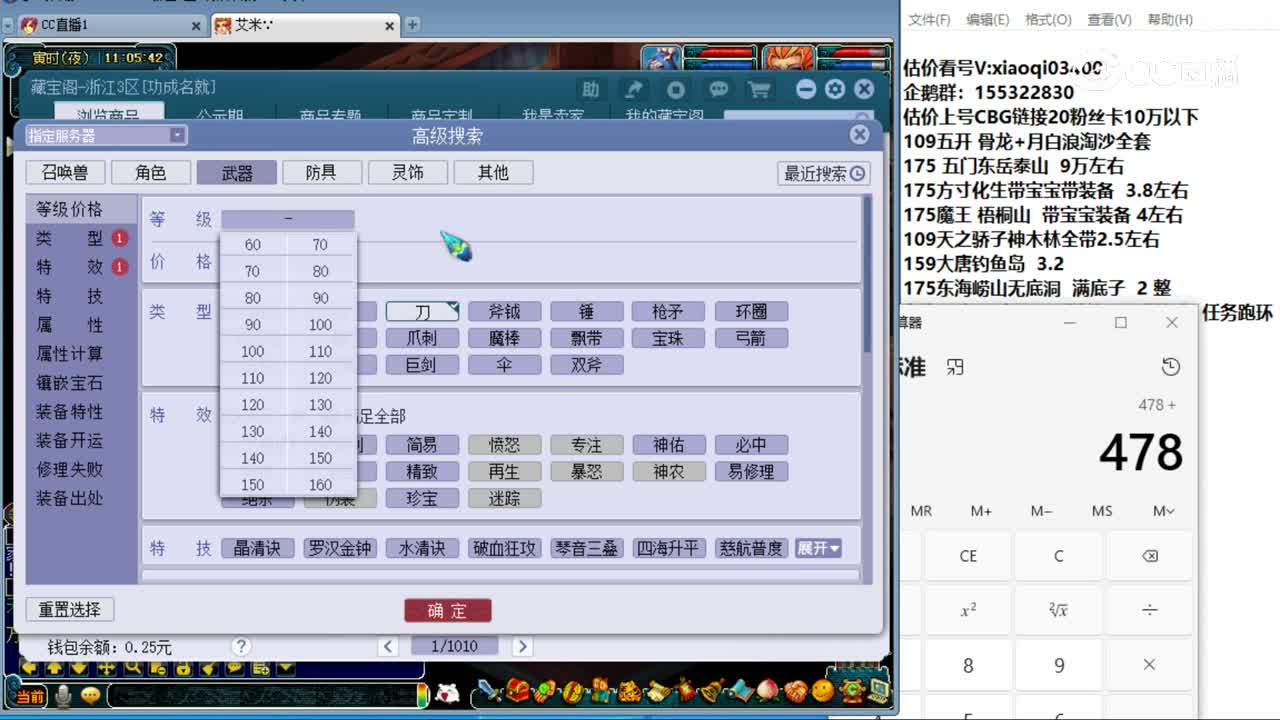Screen dimensions: 1280x720
Task: Click the microphone icon near the chat bar
Action: pos(61,696)
